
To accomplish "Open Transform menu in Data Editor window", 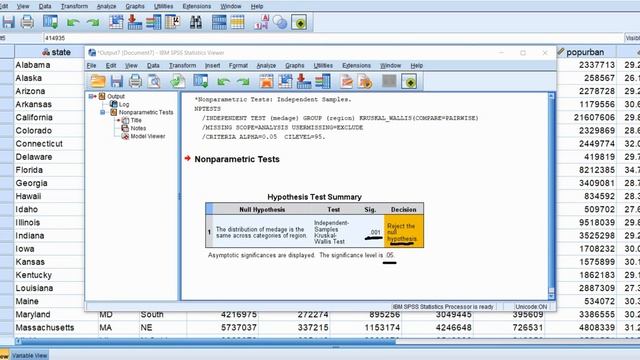I will point(74,7).
